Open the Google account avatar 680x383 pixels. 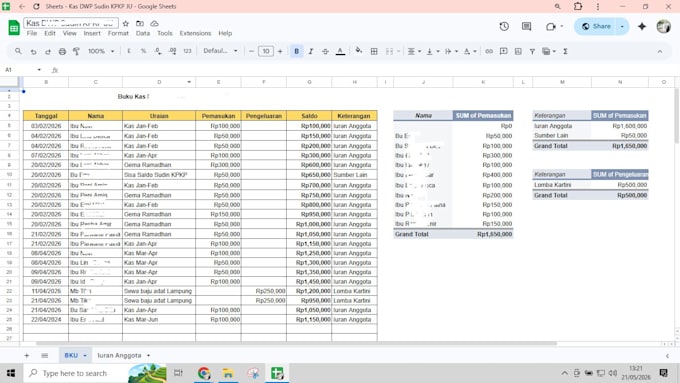tap(663, 26)
